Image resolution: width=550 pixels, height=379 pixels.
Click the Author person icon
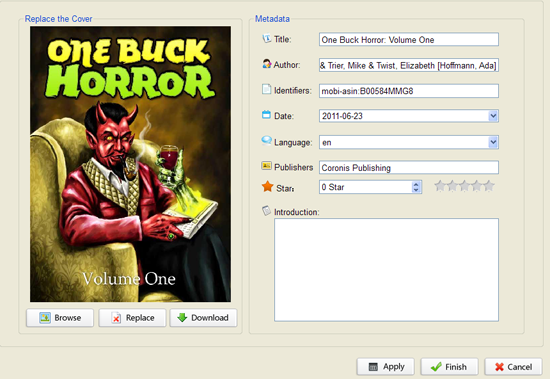[267, 64]
